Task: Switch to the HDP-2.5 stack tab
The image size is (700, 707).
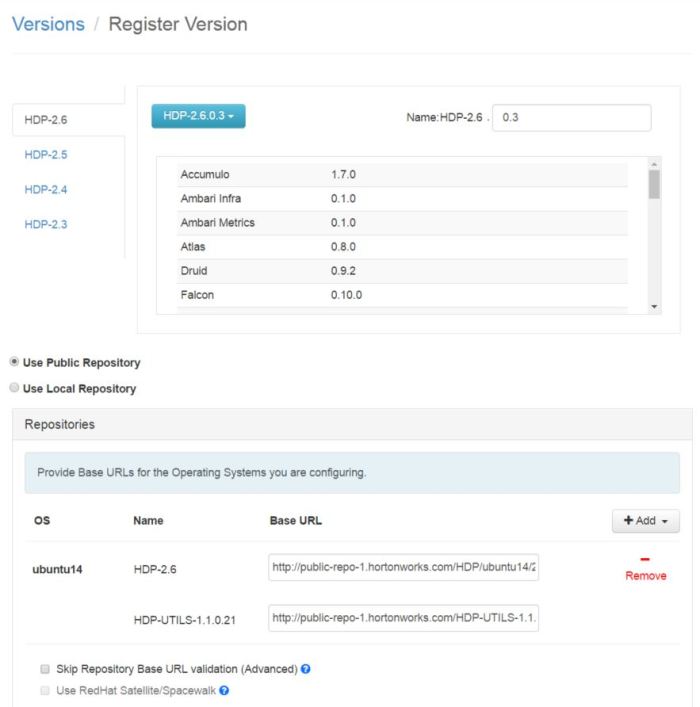Action: 46,155
